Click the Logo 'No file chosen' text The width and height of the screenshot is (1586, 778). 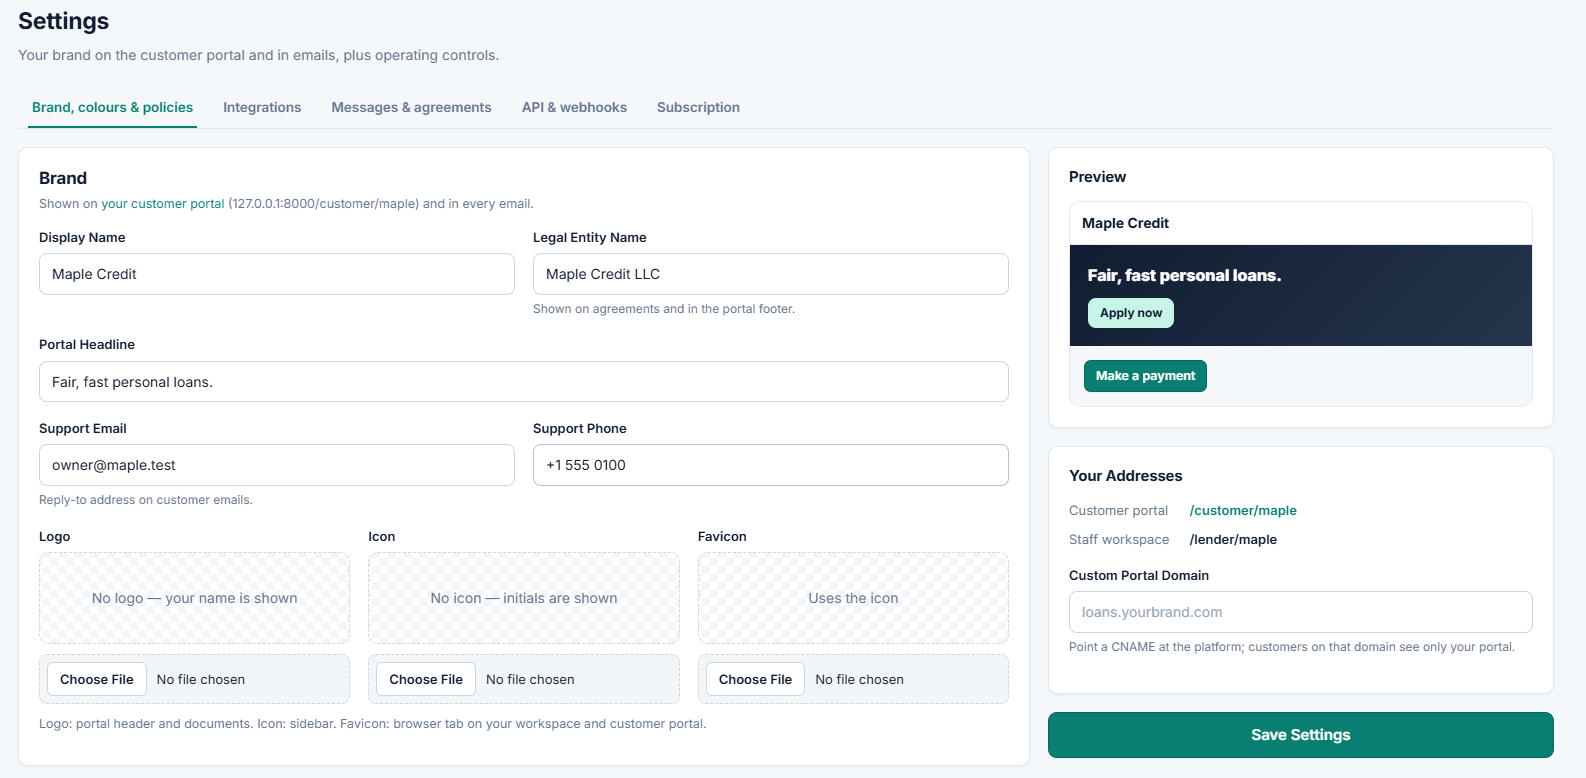[x=201, y=679]
